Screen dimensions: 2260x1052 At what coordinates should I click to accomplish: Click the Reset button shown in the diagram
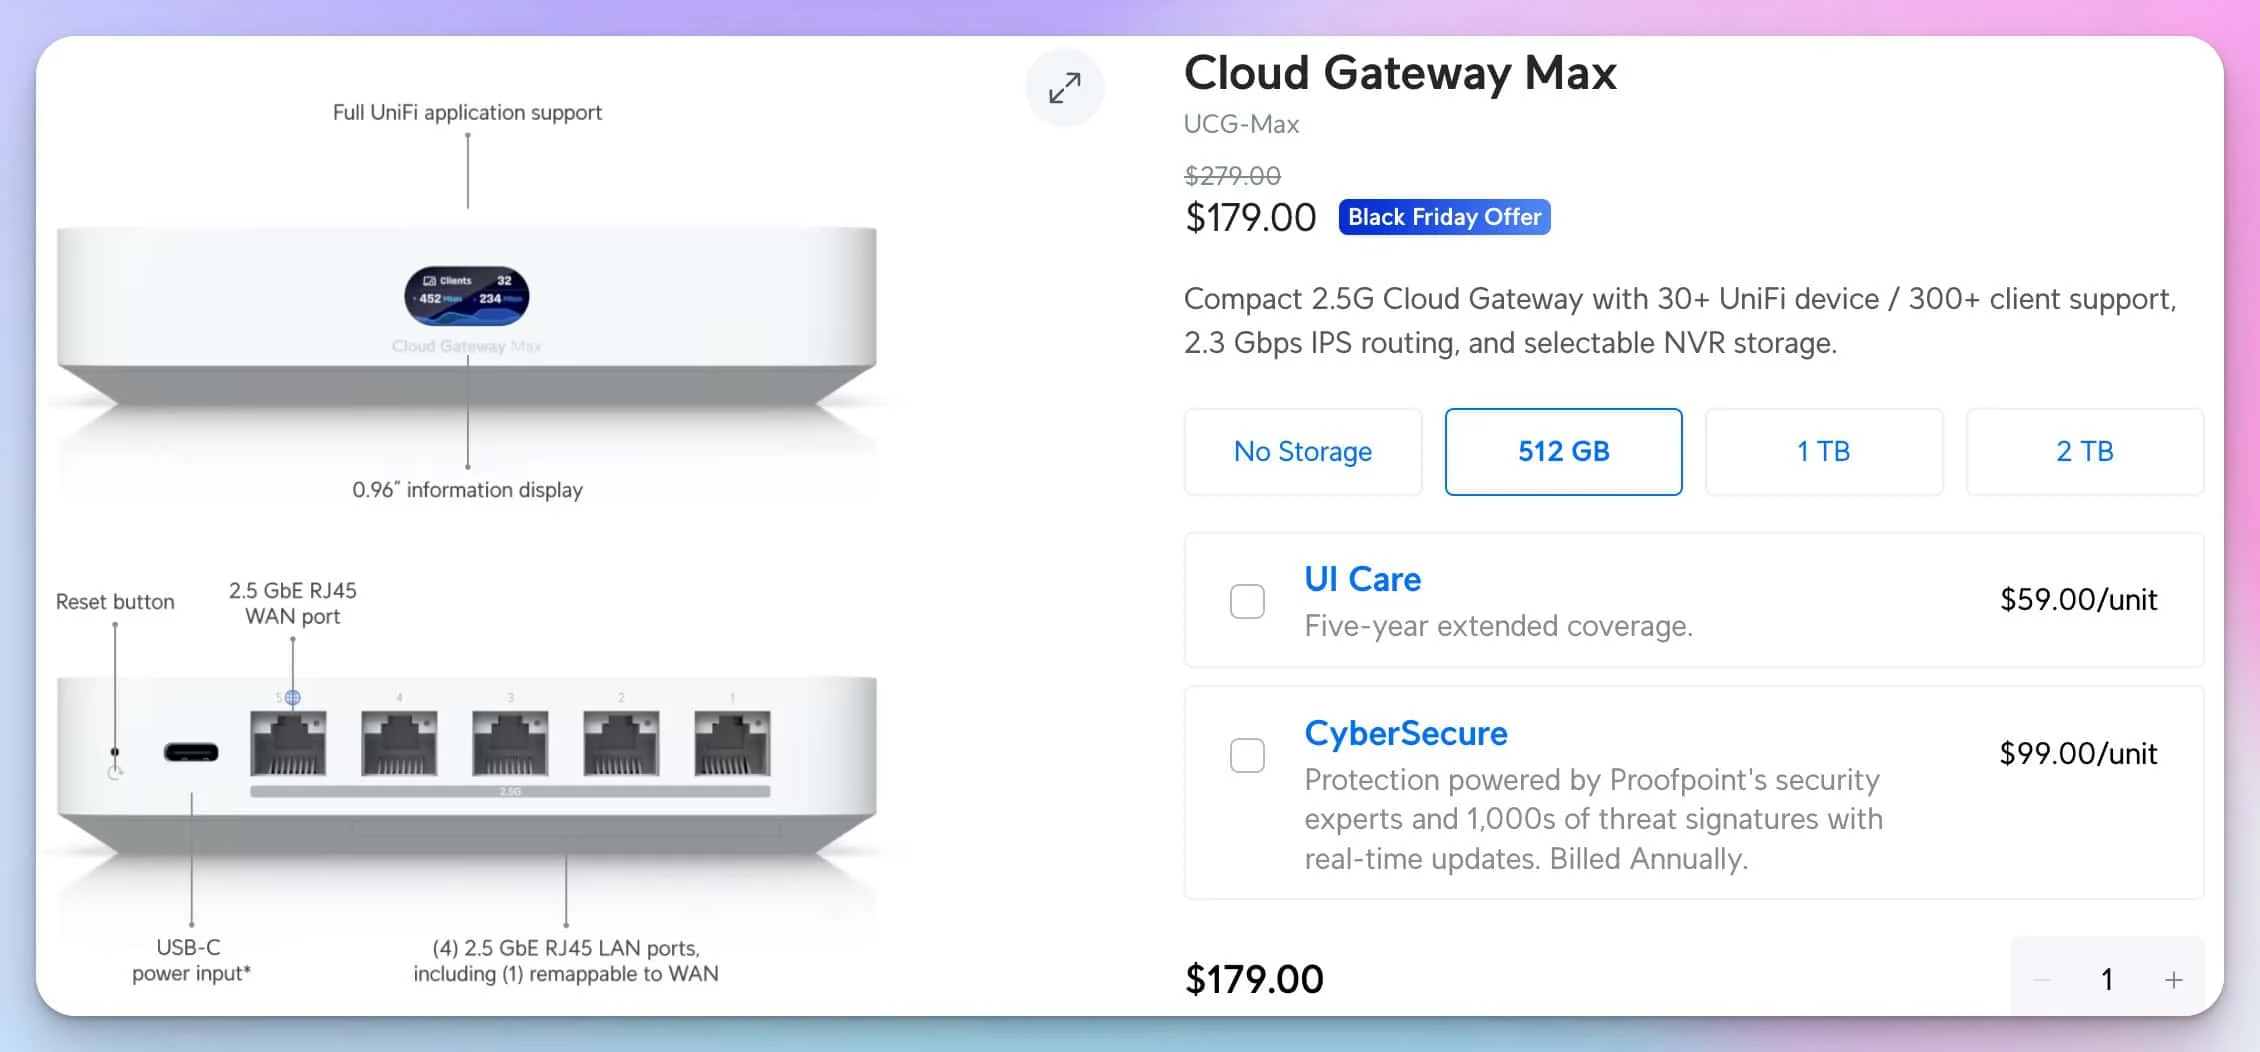pos(114,752)
